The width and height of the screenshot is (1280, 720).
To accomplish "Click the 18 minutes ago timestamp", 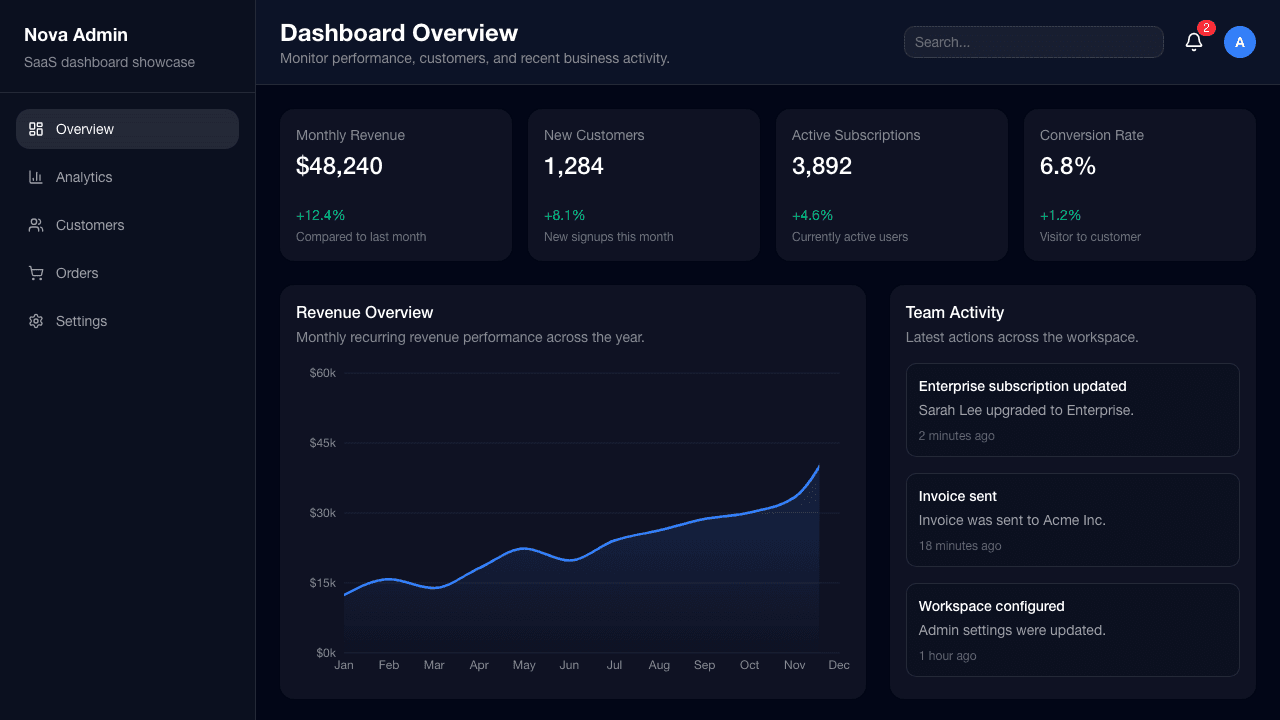I will click(x=960, y=546).
